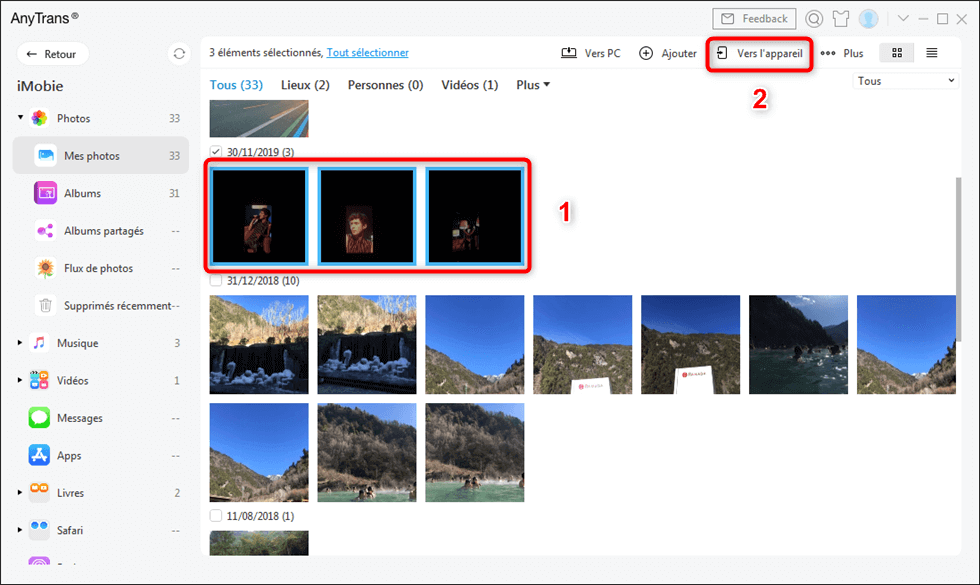The image size is (980, 585).
Task: Click the user account avatar icon
Action: click(868, 19)
